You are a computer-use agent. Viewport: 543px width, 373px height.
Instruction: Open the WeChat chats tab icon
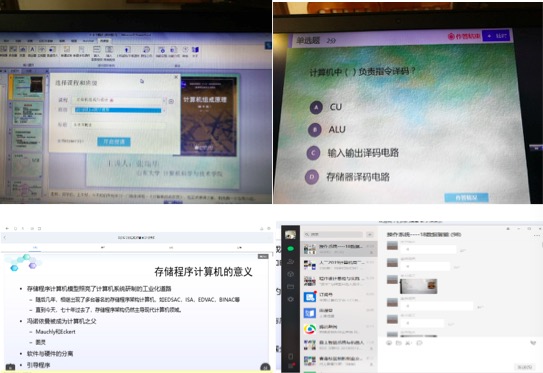pyautogui.click(x=291, y=249)
